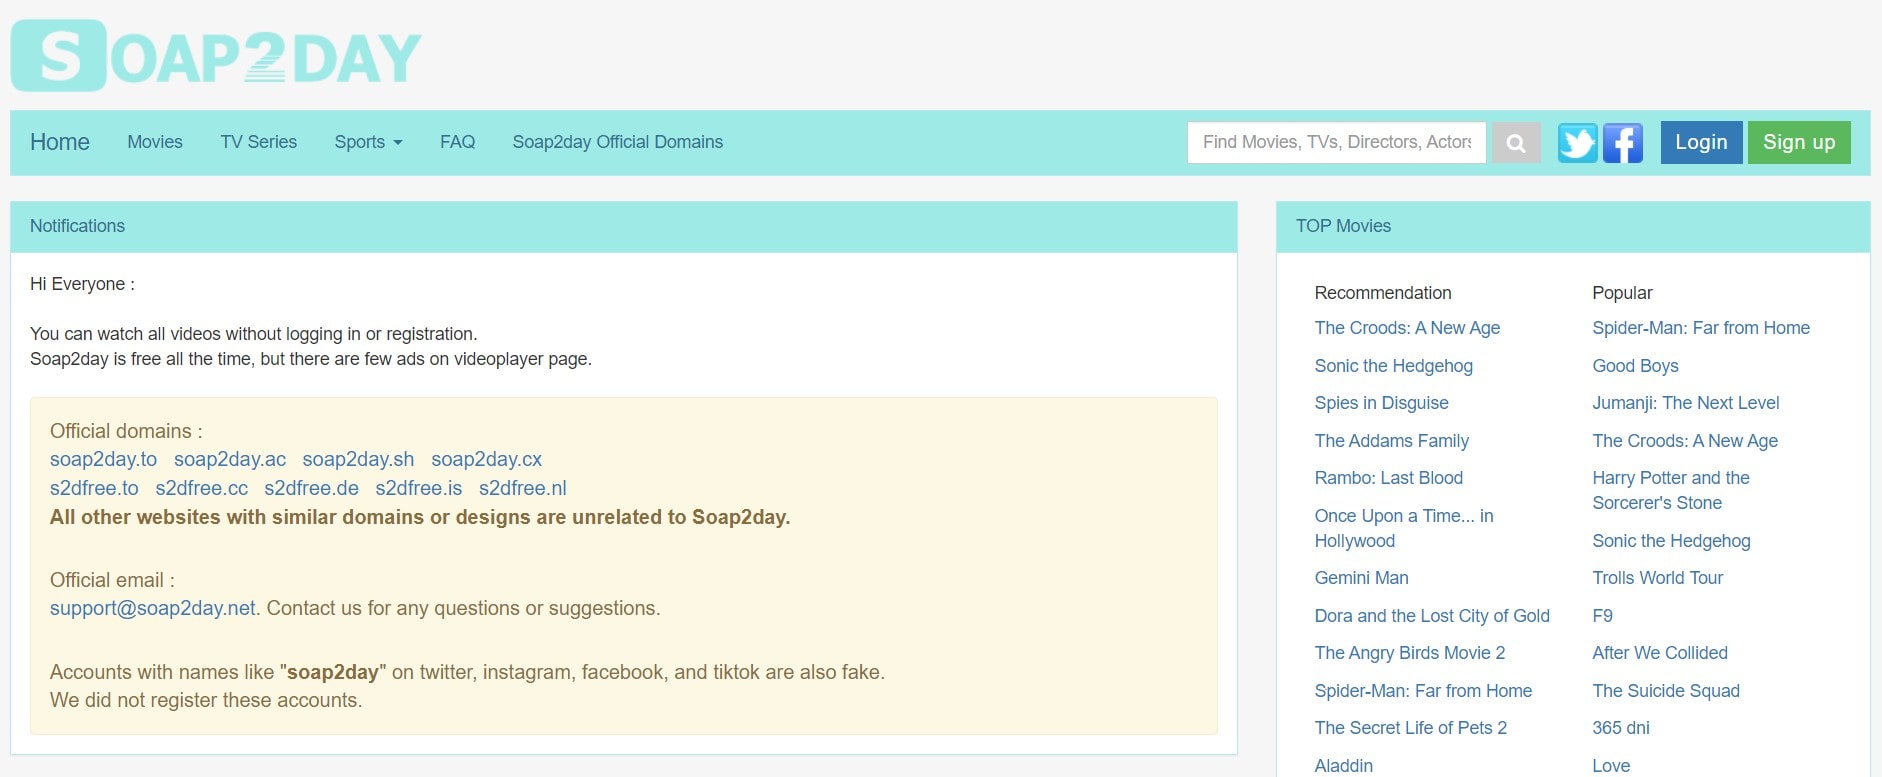Open Soap2day Official Domains page
This screenshot has width=1882, height=777.
click(617, 142)
